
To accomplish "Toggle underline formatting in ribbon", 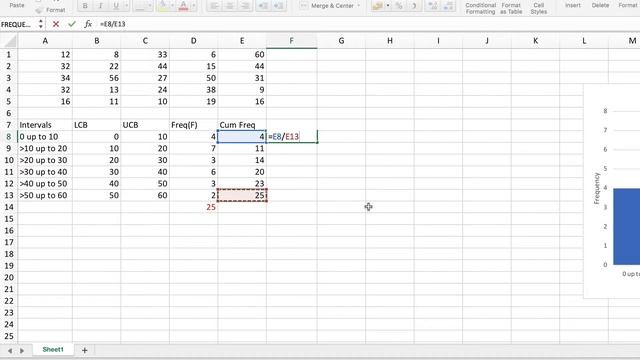I will (x=116, y=6).
